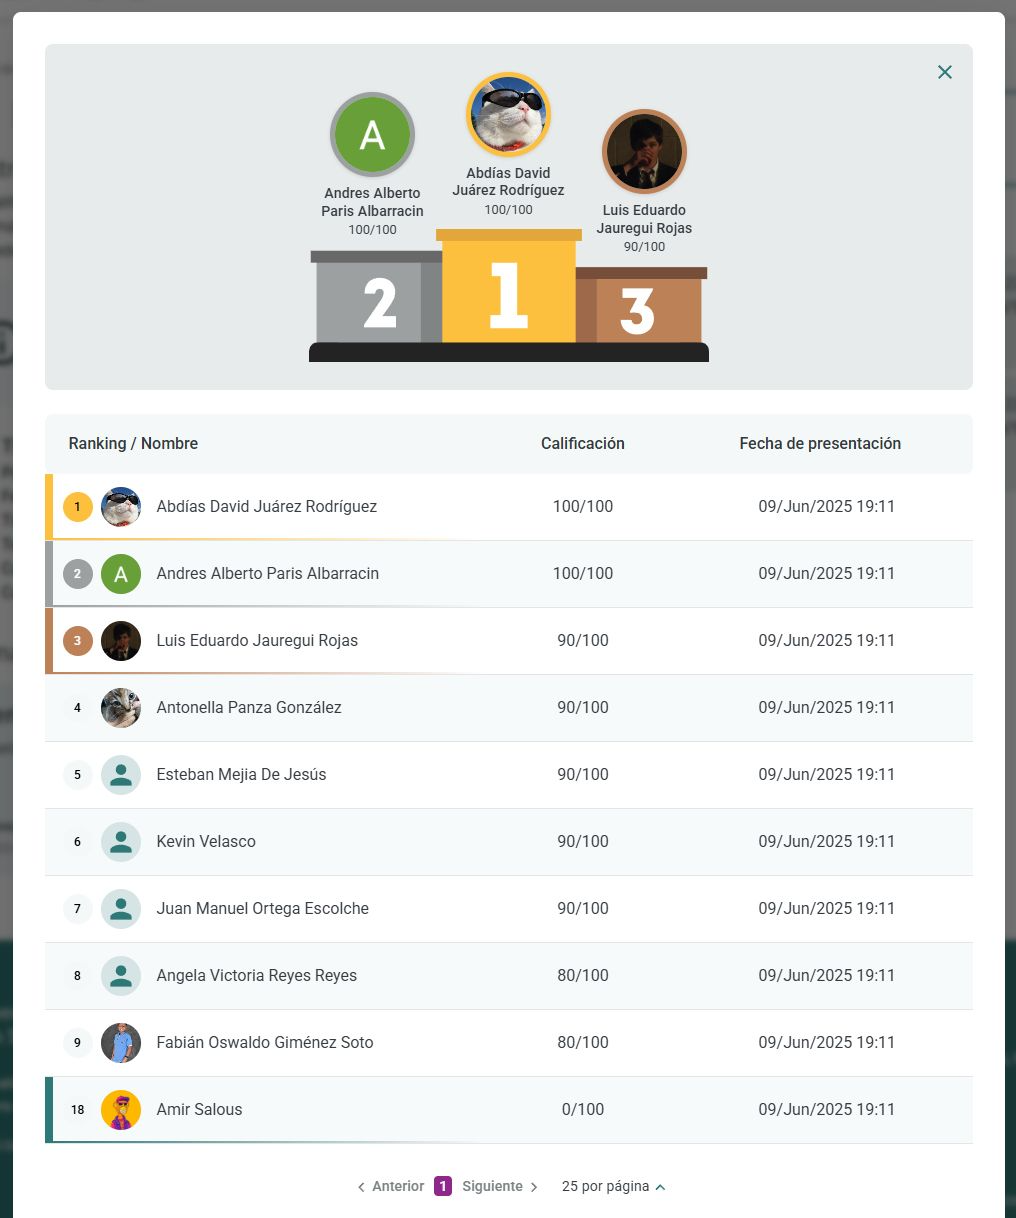Click Amir Salous's yellow avatar

(x=121, y=1110)
